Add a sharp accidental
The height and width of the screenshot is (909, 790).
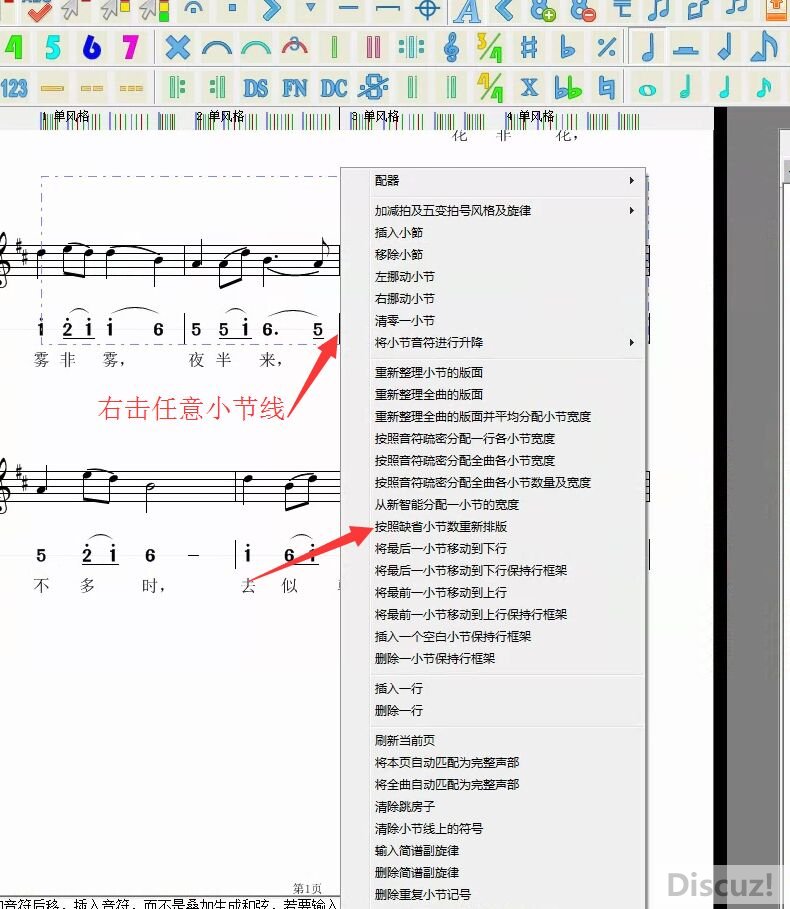[x=529, y=47]
